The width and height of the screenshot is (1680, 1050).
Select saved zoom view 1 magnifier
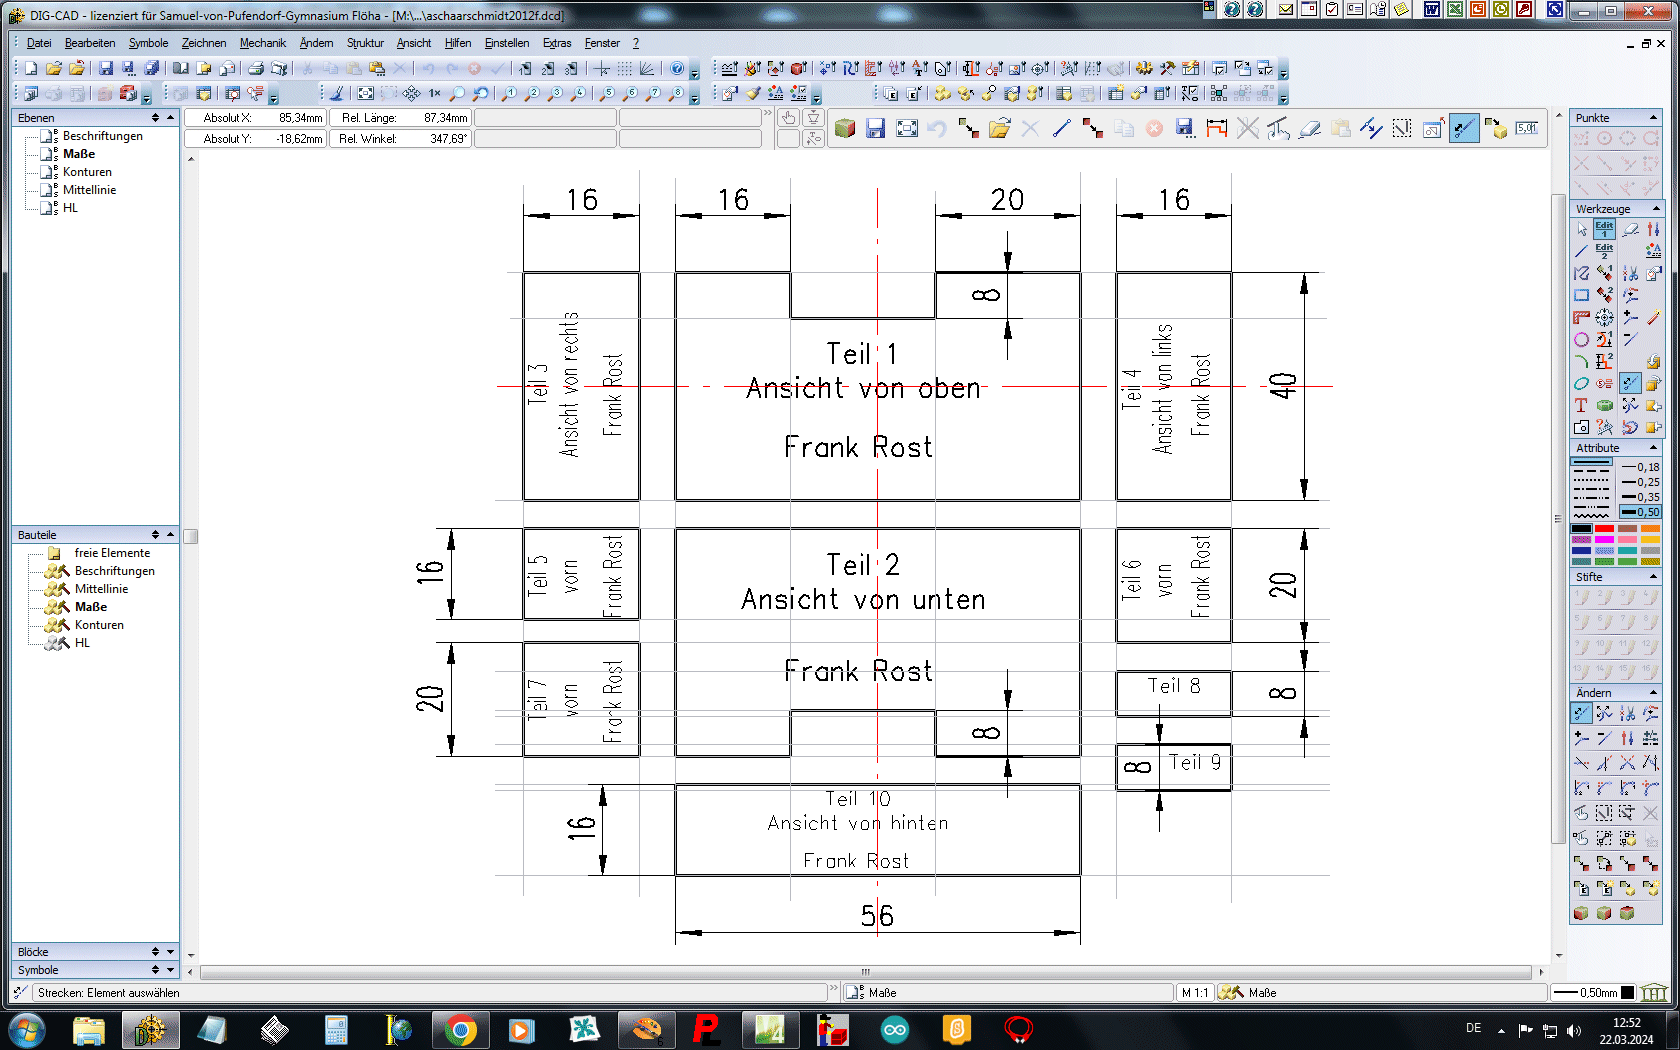pos(509,93)
